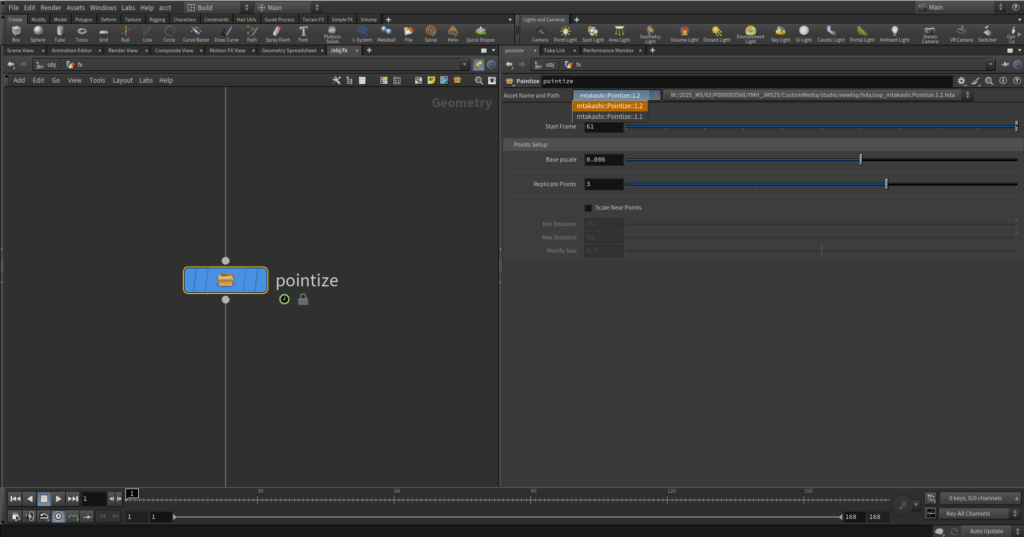Select mtakashi::Pointize::1.1 from the dropdown
Screen dimensions: 1024x537
pos(609,117)
